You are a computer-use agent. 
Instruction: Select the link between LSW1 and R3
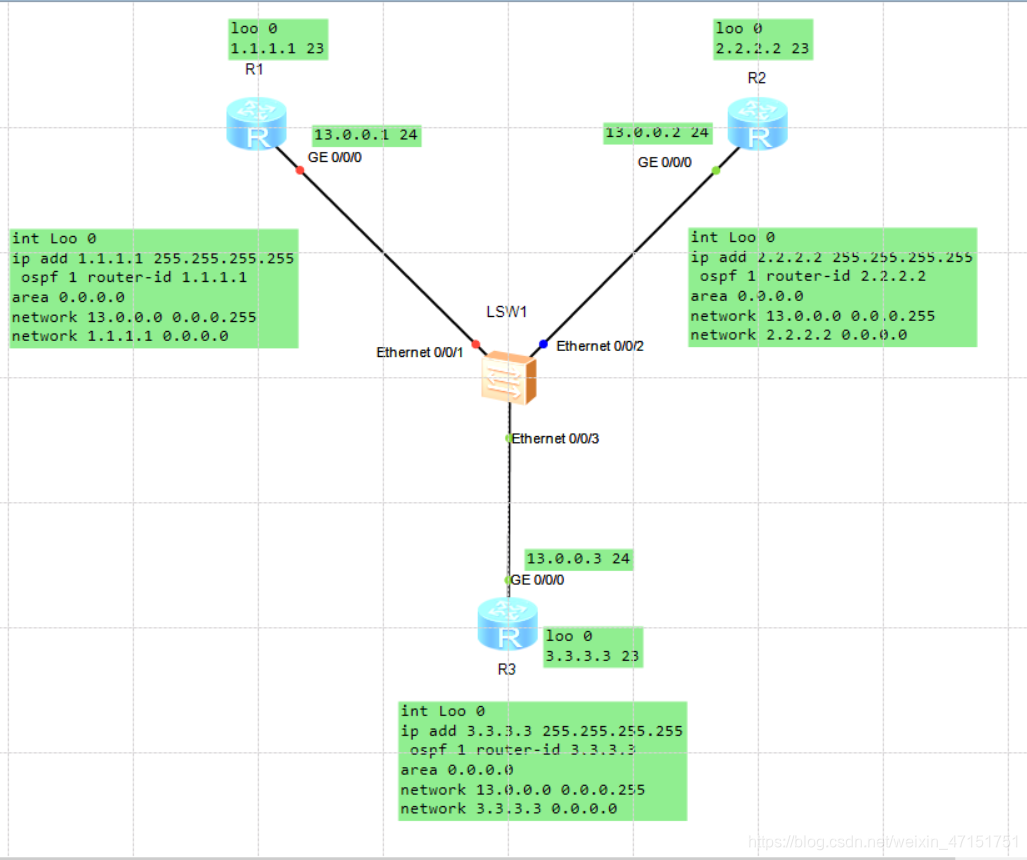click(x=507, y=510)
